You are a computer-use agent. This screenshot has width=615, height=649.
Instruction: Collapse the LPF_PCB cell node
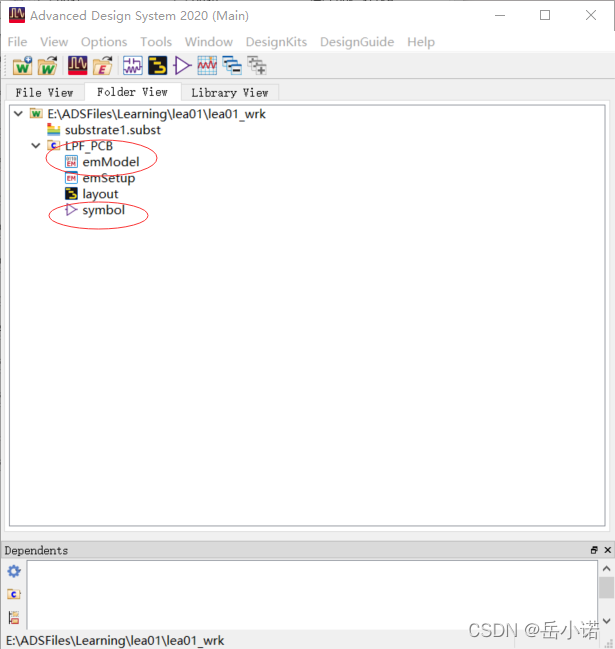pos(36,146)
